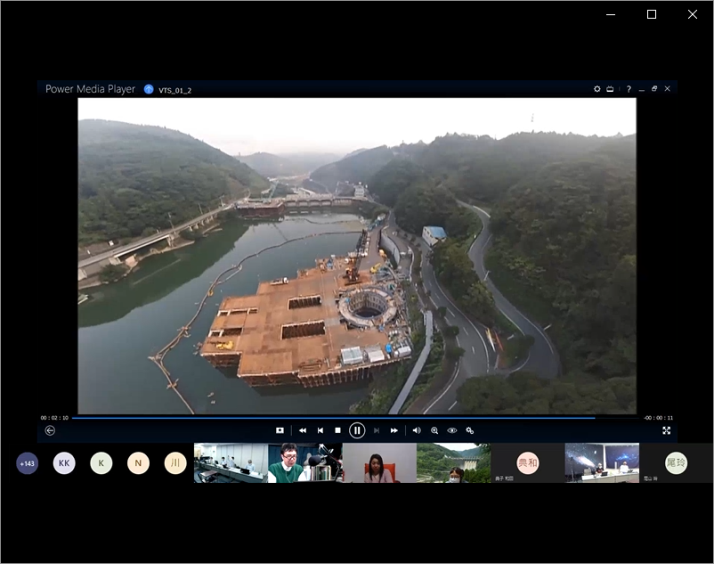Toggle the eye view mode icon

click(x=452, y=430)
